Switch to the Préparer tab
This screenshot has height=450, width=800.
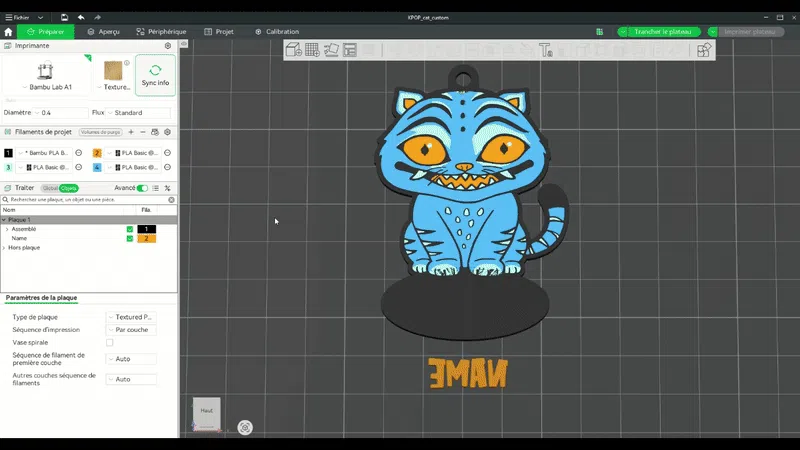coord(45,32)
